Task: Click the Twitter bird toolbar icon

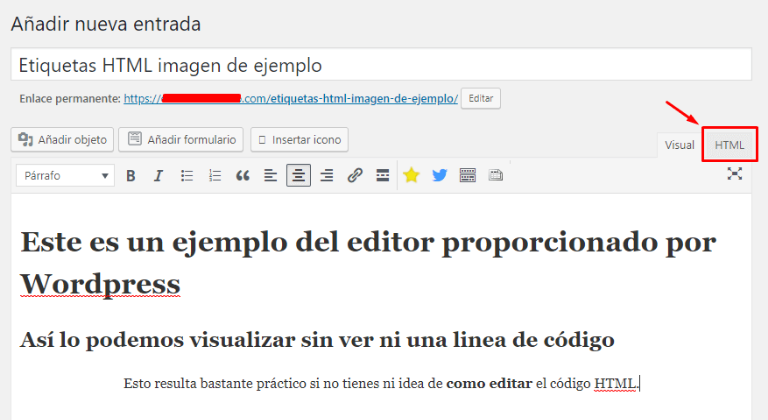Action: pos(439,175)
